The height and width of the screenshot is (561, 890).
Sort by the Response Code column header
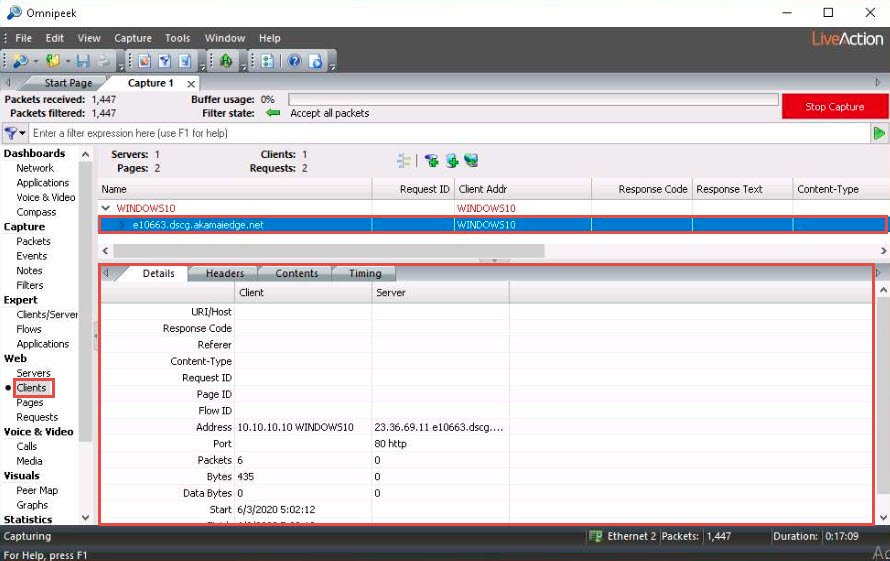[x=641, y=189]
